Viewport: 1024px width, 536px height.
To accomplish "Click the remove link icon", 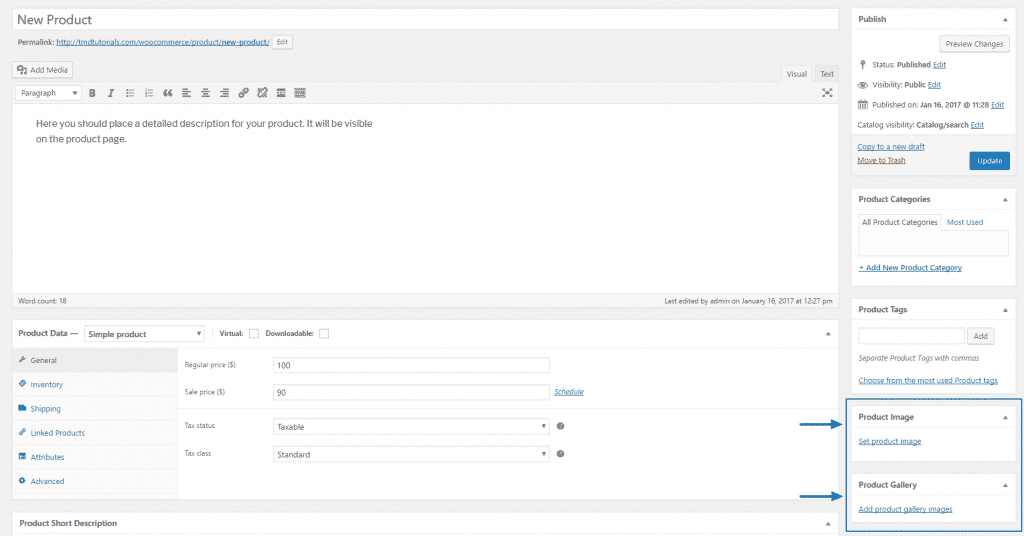I will (x=262, y=93).
